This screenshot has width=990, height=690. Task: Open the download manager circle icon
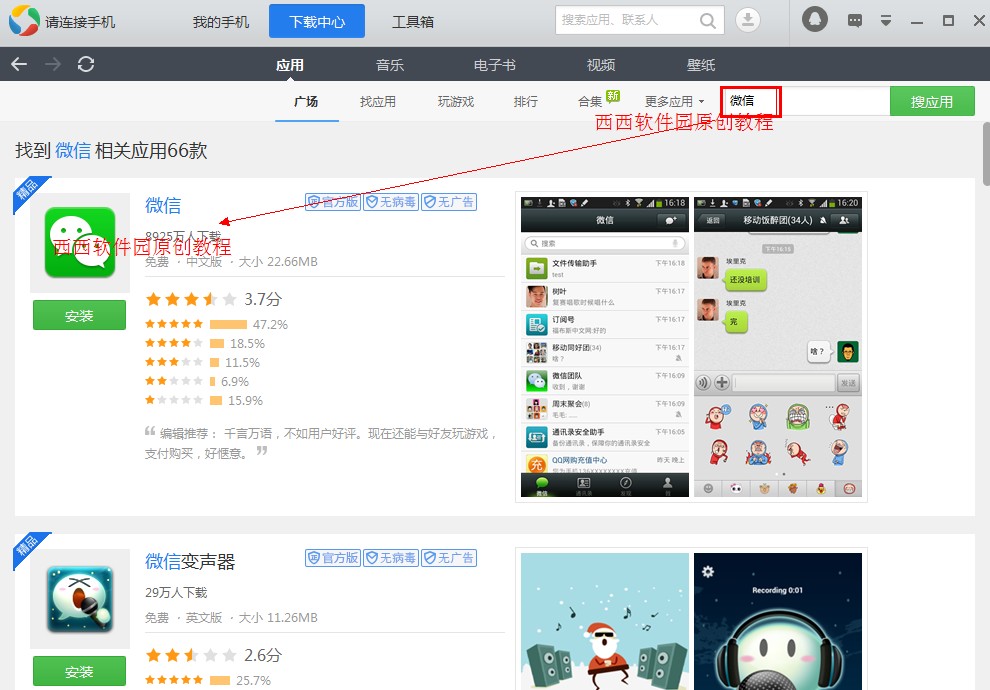[x=748, y=20]
